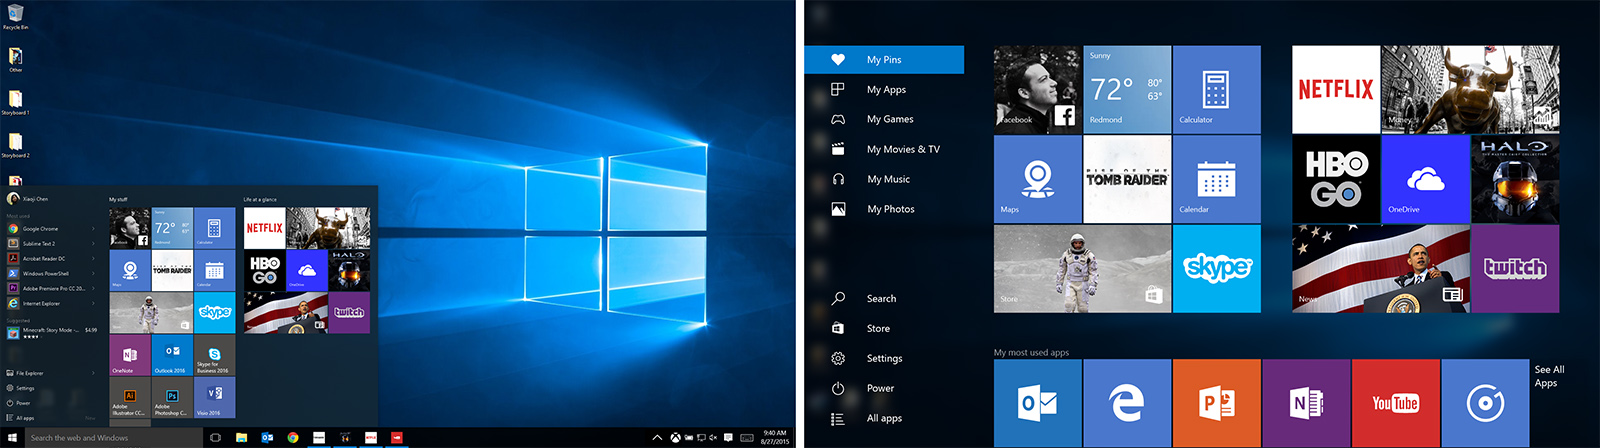
Task: Launch Google Chrome from the Most used list
Action: coord(52,229)
